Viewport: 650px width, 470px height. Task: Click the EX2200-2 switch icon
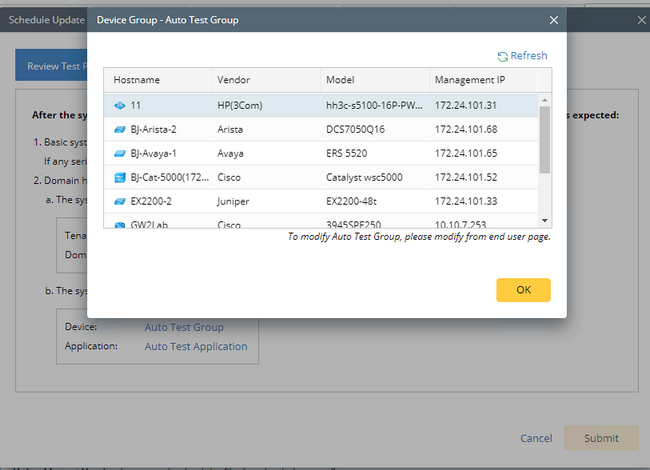pos(119,201)
